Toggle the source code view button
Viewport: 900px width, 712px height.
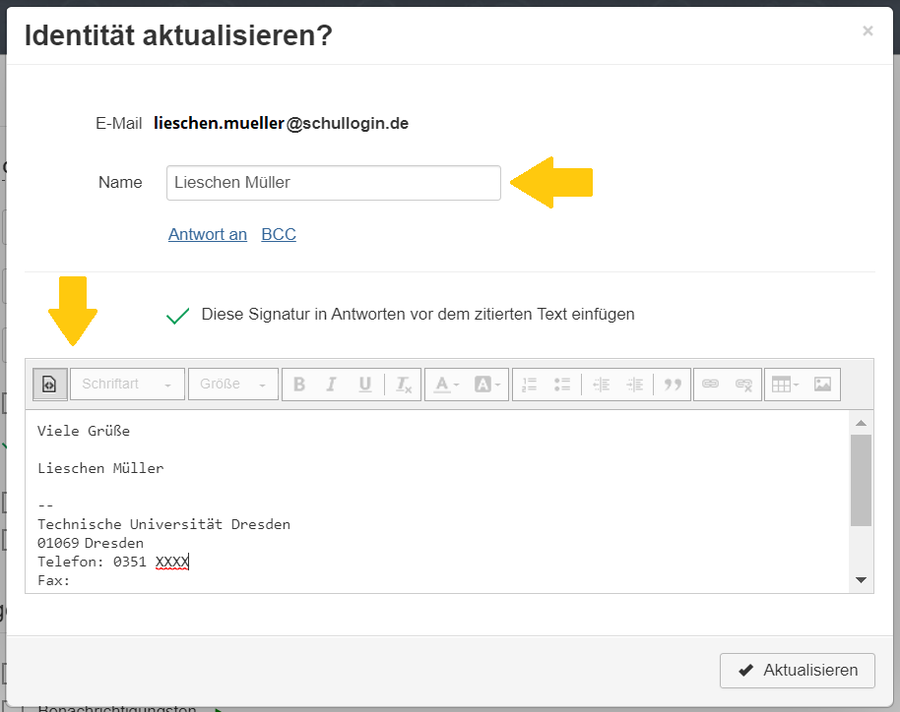pos(50,384)
